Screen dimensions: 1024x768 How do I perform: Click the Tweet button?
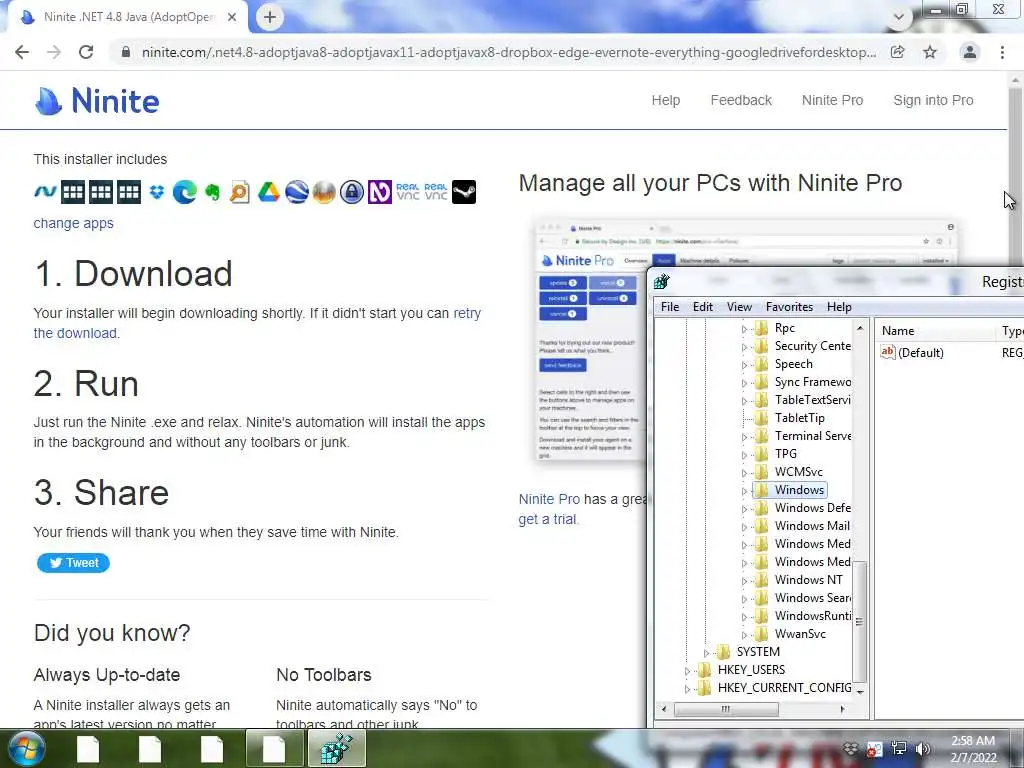[x=73, y=563]
